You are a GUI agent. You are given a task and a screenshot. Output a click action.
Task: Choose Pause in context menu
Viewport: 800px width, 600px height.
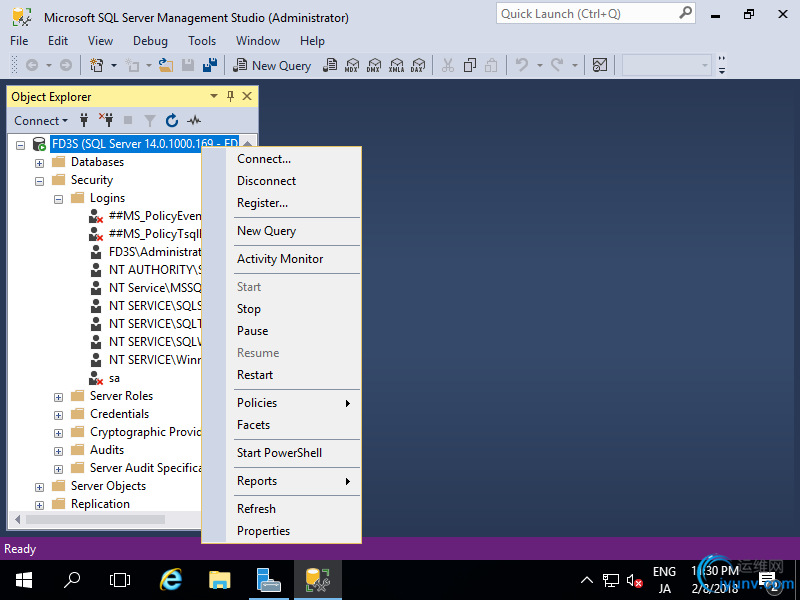click(x=282, y=331)
